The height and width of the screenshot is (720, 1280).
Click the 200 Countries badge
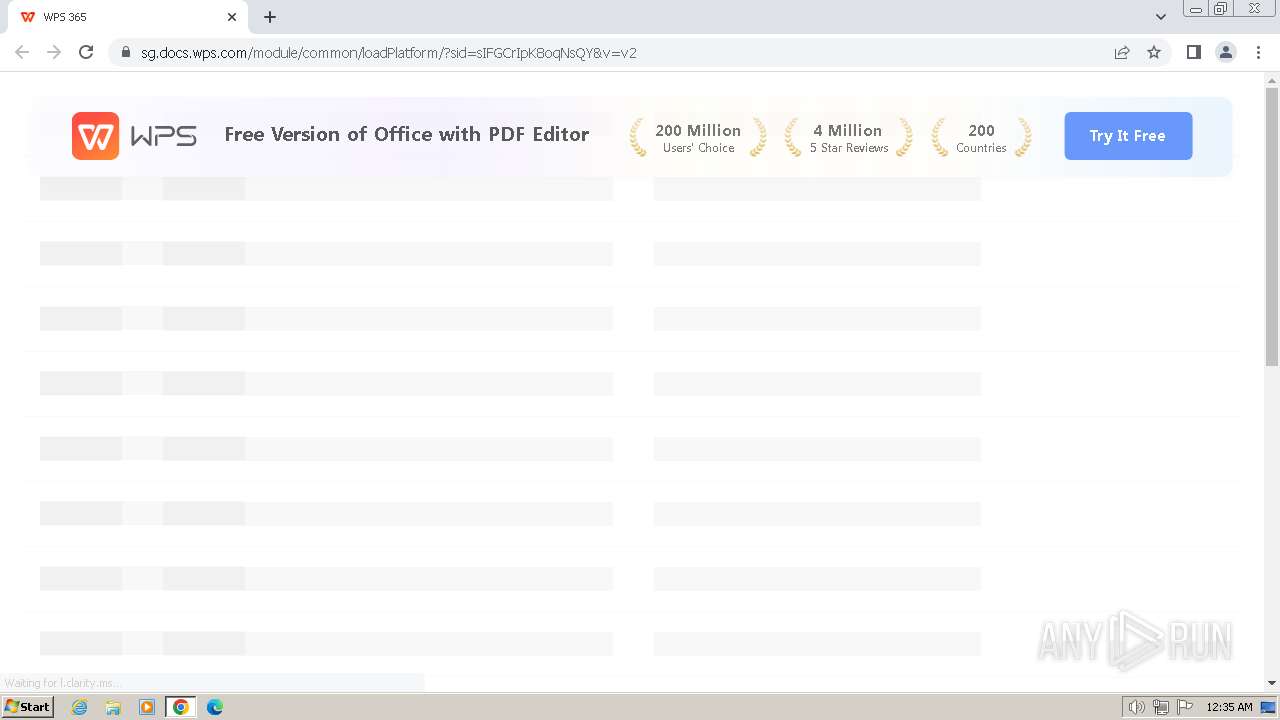point(981,138)
